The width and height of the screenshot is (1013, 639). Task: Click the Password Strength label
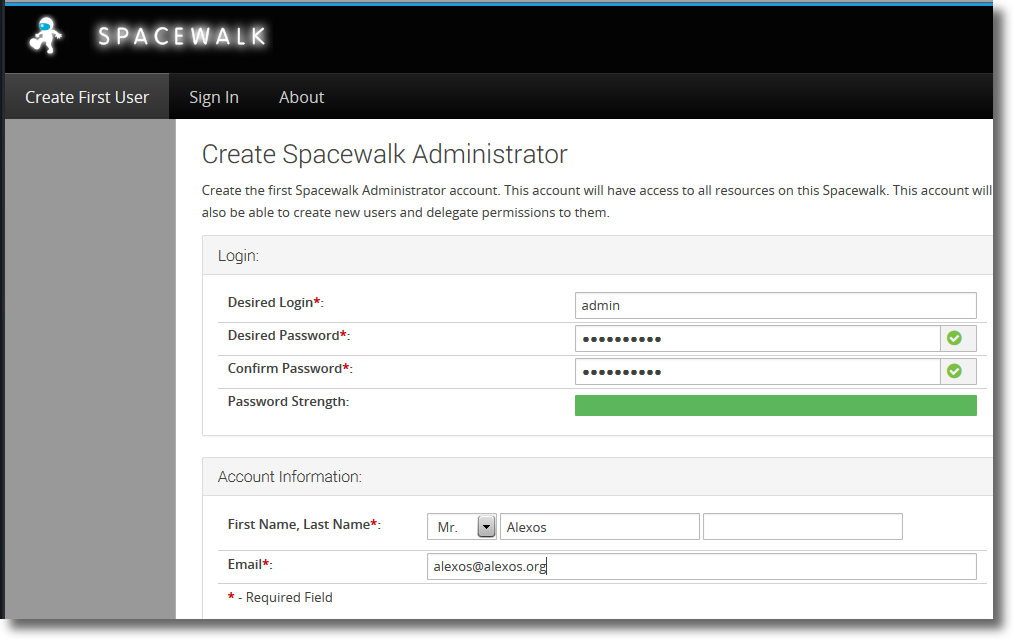pyautogui.click(x=288, y=401)
